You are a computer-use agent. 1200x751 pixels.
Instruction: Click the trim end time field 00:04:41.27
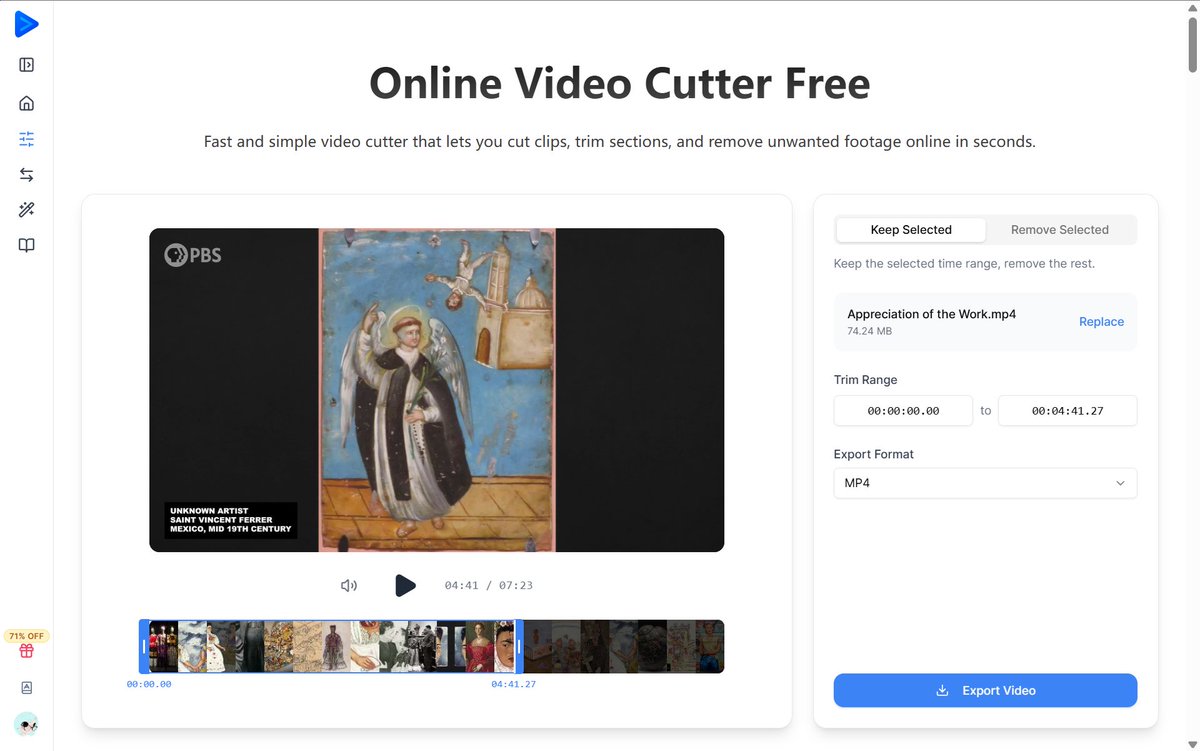[x=1067, y=411]
